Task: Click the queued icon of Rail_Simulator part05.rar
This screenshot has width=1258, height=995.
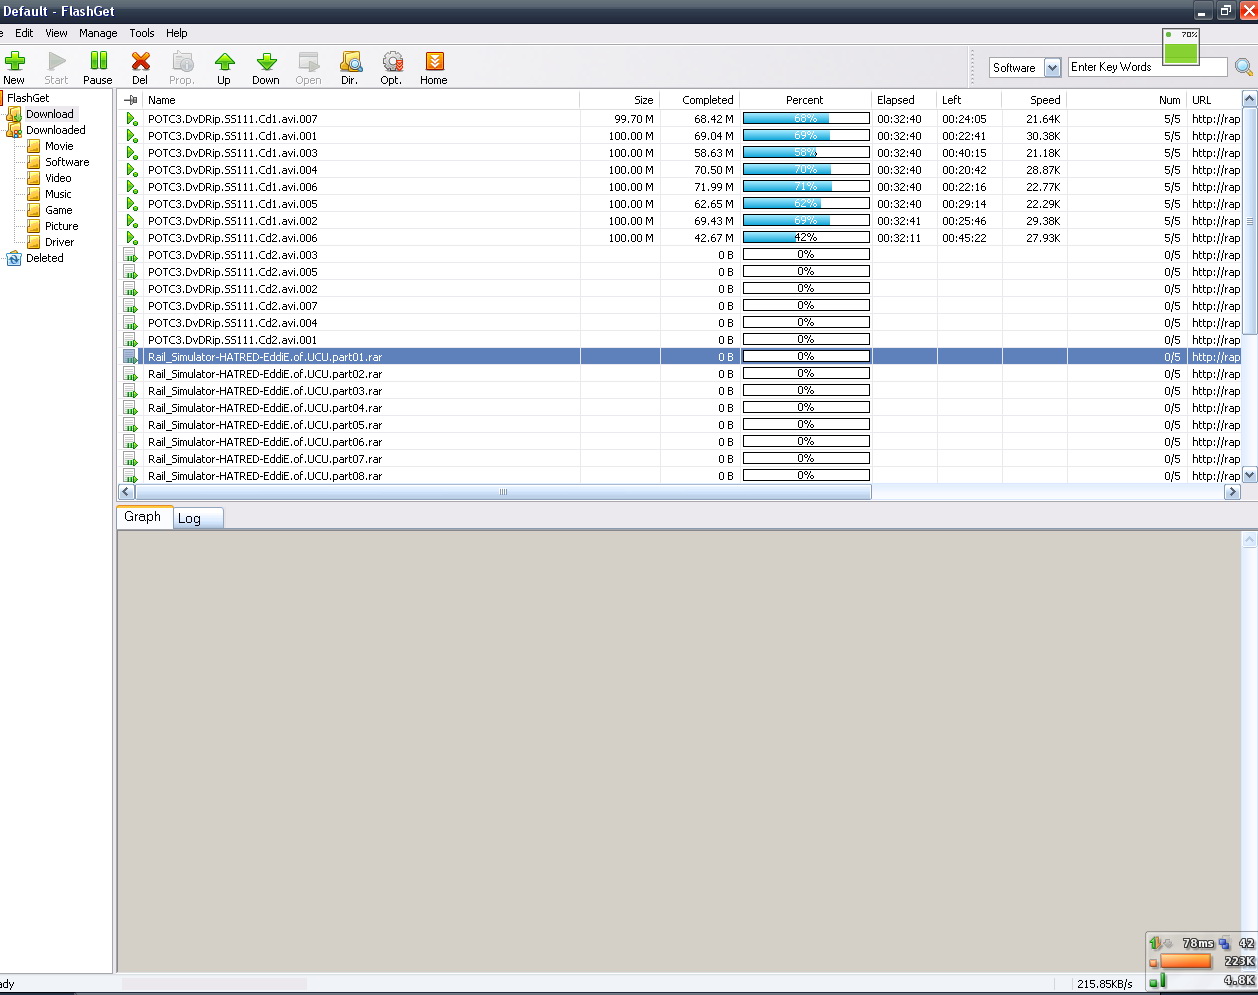Action: point(131,425)
